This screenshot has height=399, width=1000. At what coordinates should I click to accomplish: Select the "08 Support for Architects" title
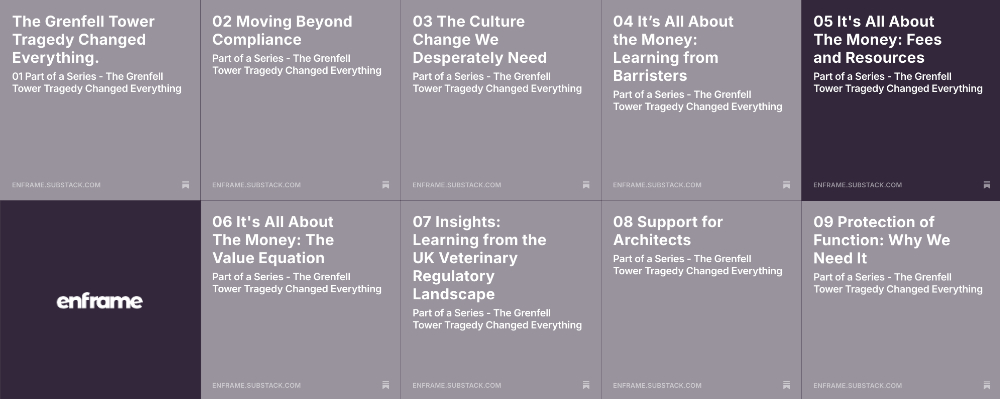[668, 231]
